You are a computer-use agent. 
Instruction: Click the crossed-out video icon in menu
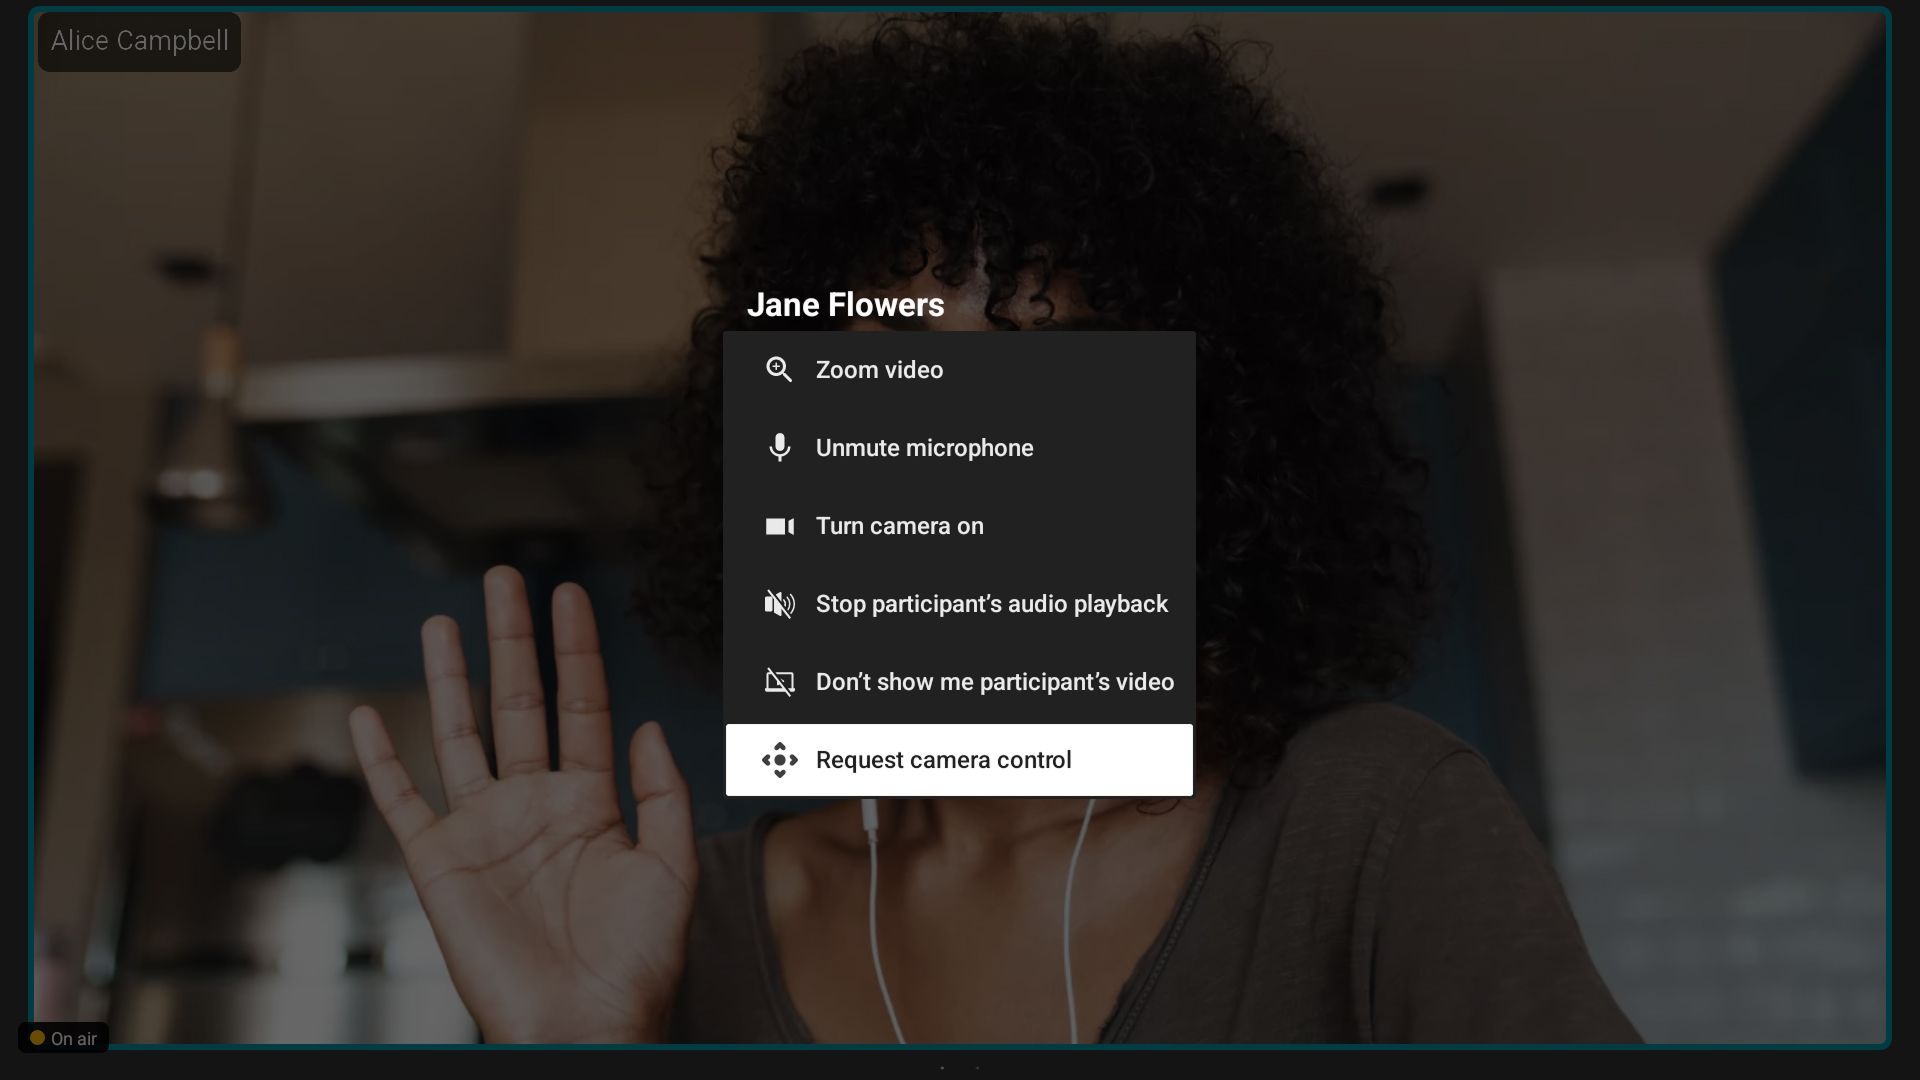pyautogui.click(x=779, y=682)
